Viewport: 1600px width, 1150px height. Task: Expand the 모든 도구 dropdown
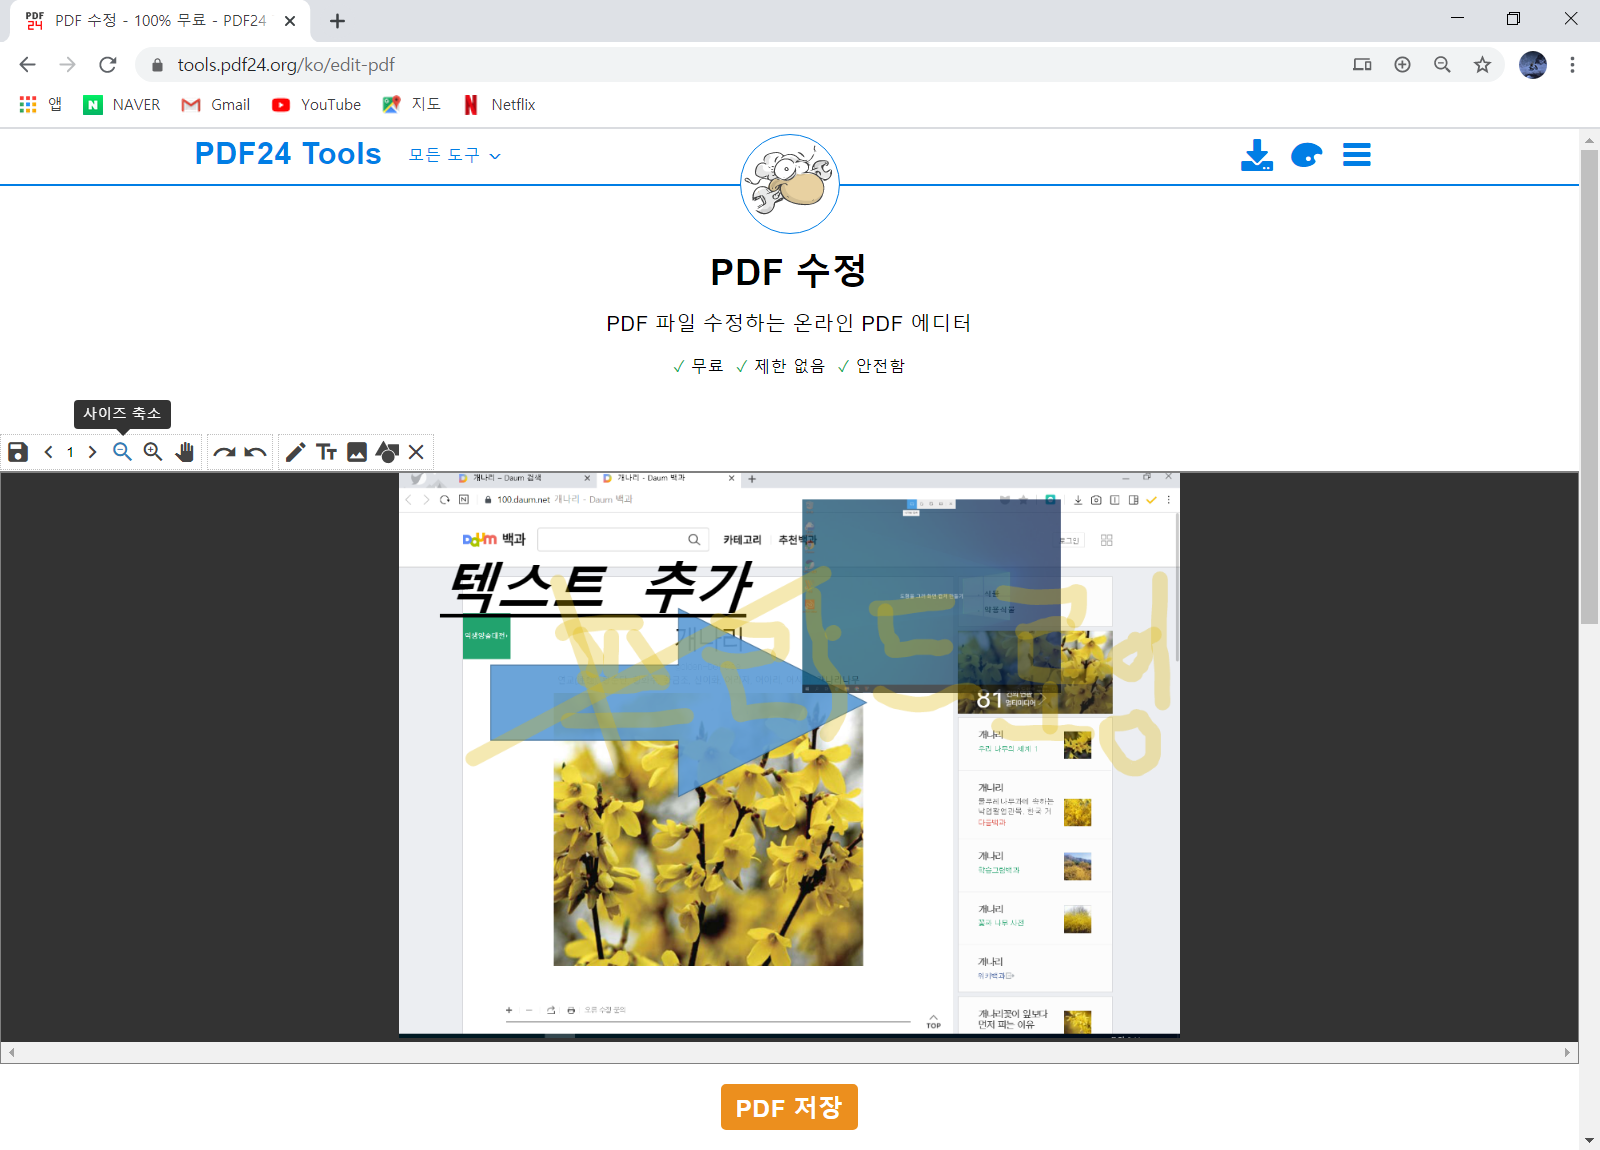coord(455,155)
